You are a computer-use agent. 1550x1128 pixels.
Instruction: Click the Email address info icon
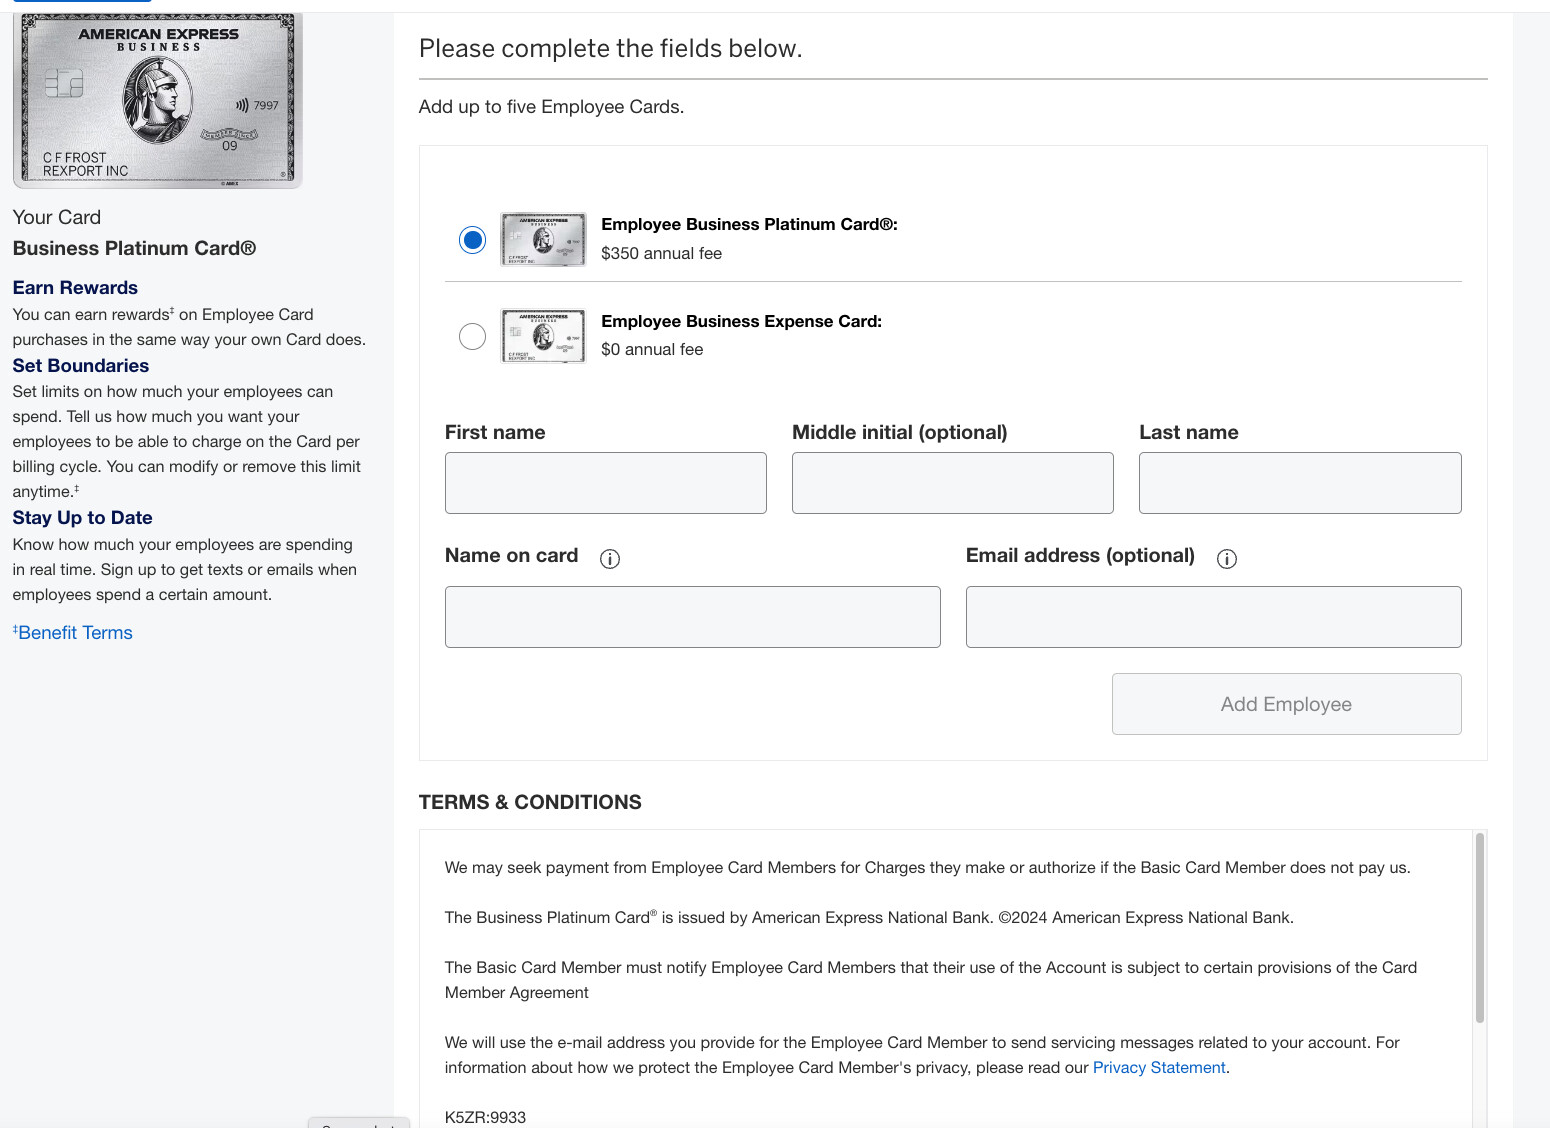[1227, 559]
